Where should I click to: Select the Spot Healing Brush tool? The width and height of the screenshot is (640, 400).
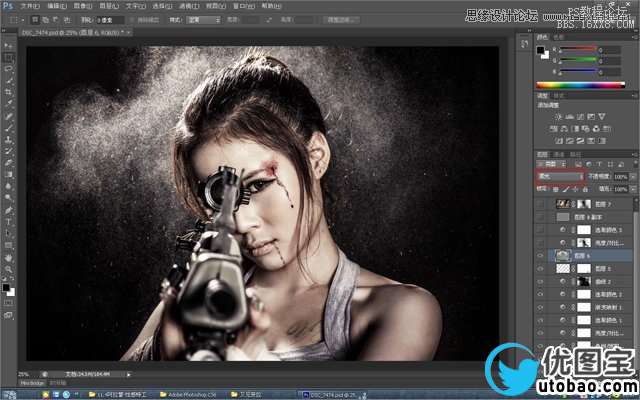click(x=9, y=116)
